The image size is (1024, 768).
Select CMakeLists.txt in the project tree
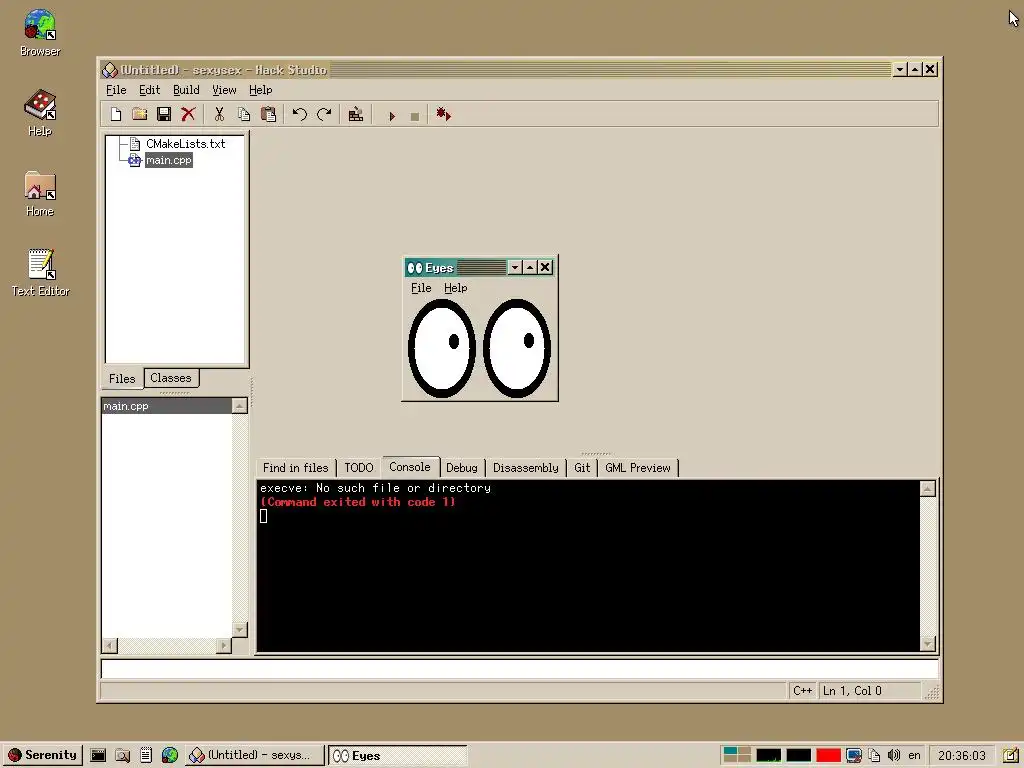point(185,144)
